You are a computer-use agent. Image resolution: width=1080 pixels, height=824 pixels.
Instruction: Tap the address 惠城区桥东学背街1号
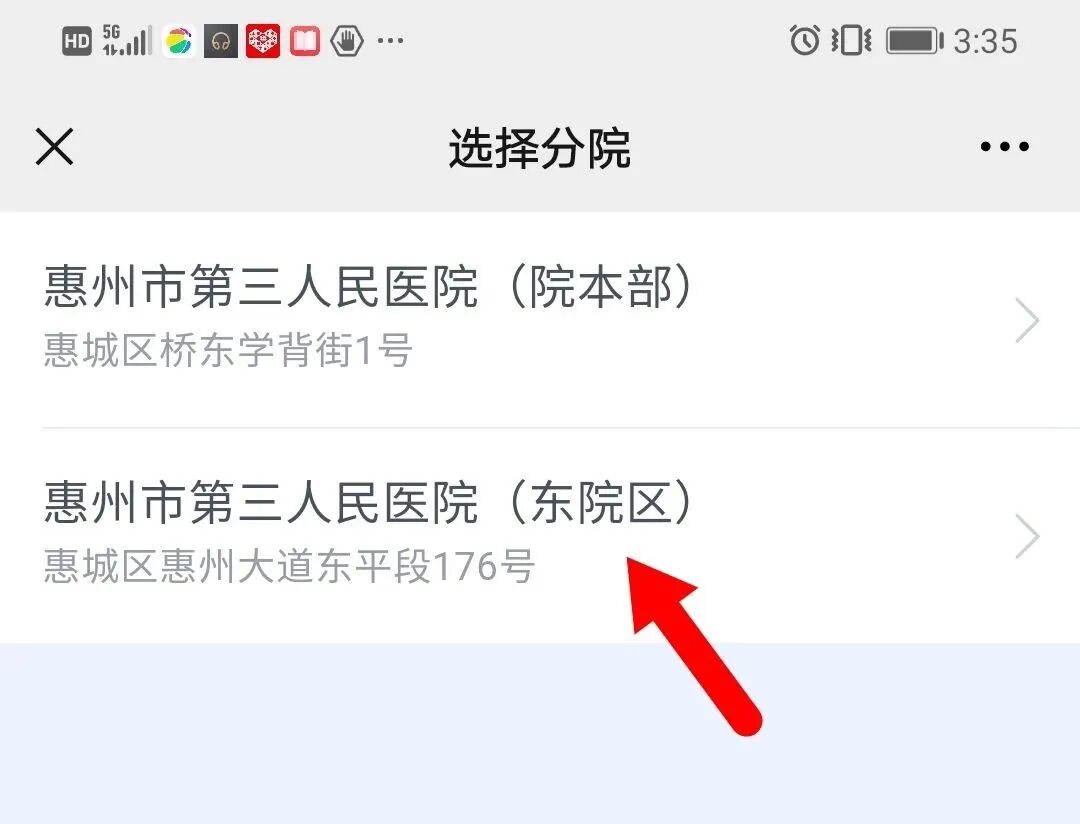click(x=228, y=350)
